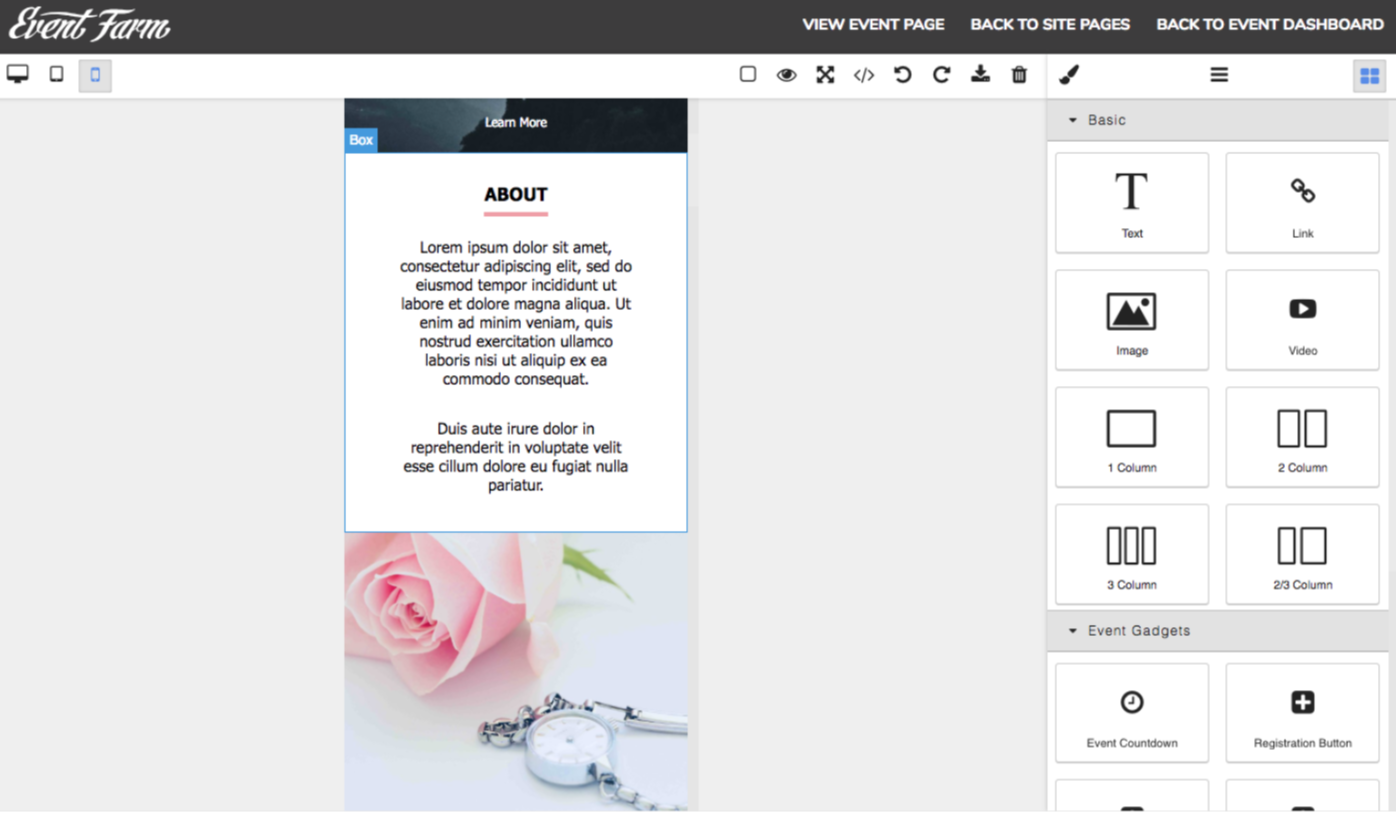Collapse the Basic blocks section

coord(1218,120)
